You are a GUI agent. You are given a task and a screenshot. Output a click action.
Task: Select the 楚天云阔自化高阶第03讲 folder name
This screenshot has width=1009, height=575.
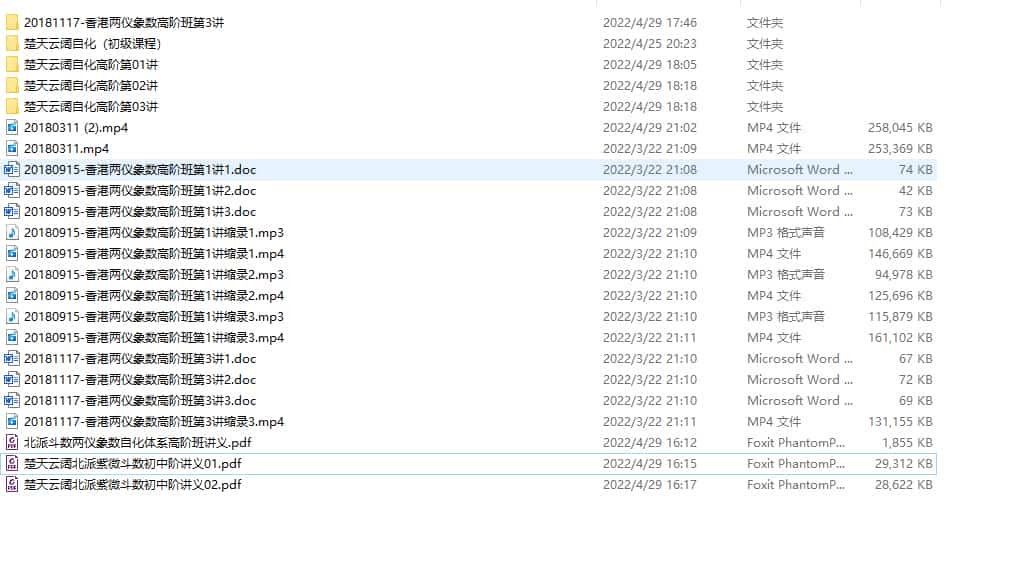point(91,106)
